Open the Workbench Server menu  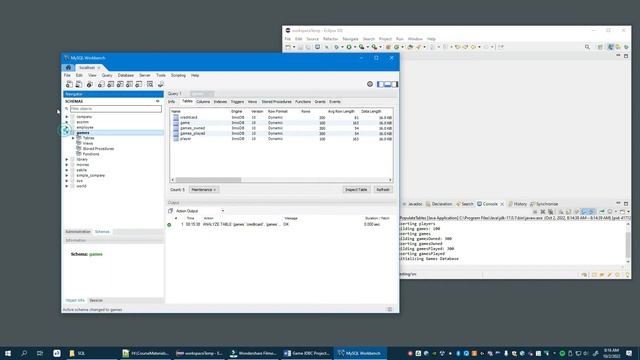pyautogui.click(x=145, y=76)
